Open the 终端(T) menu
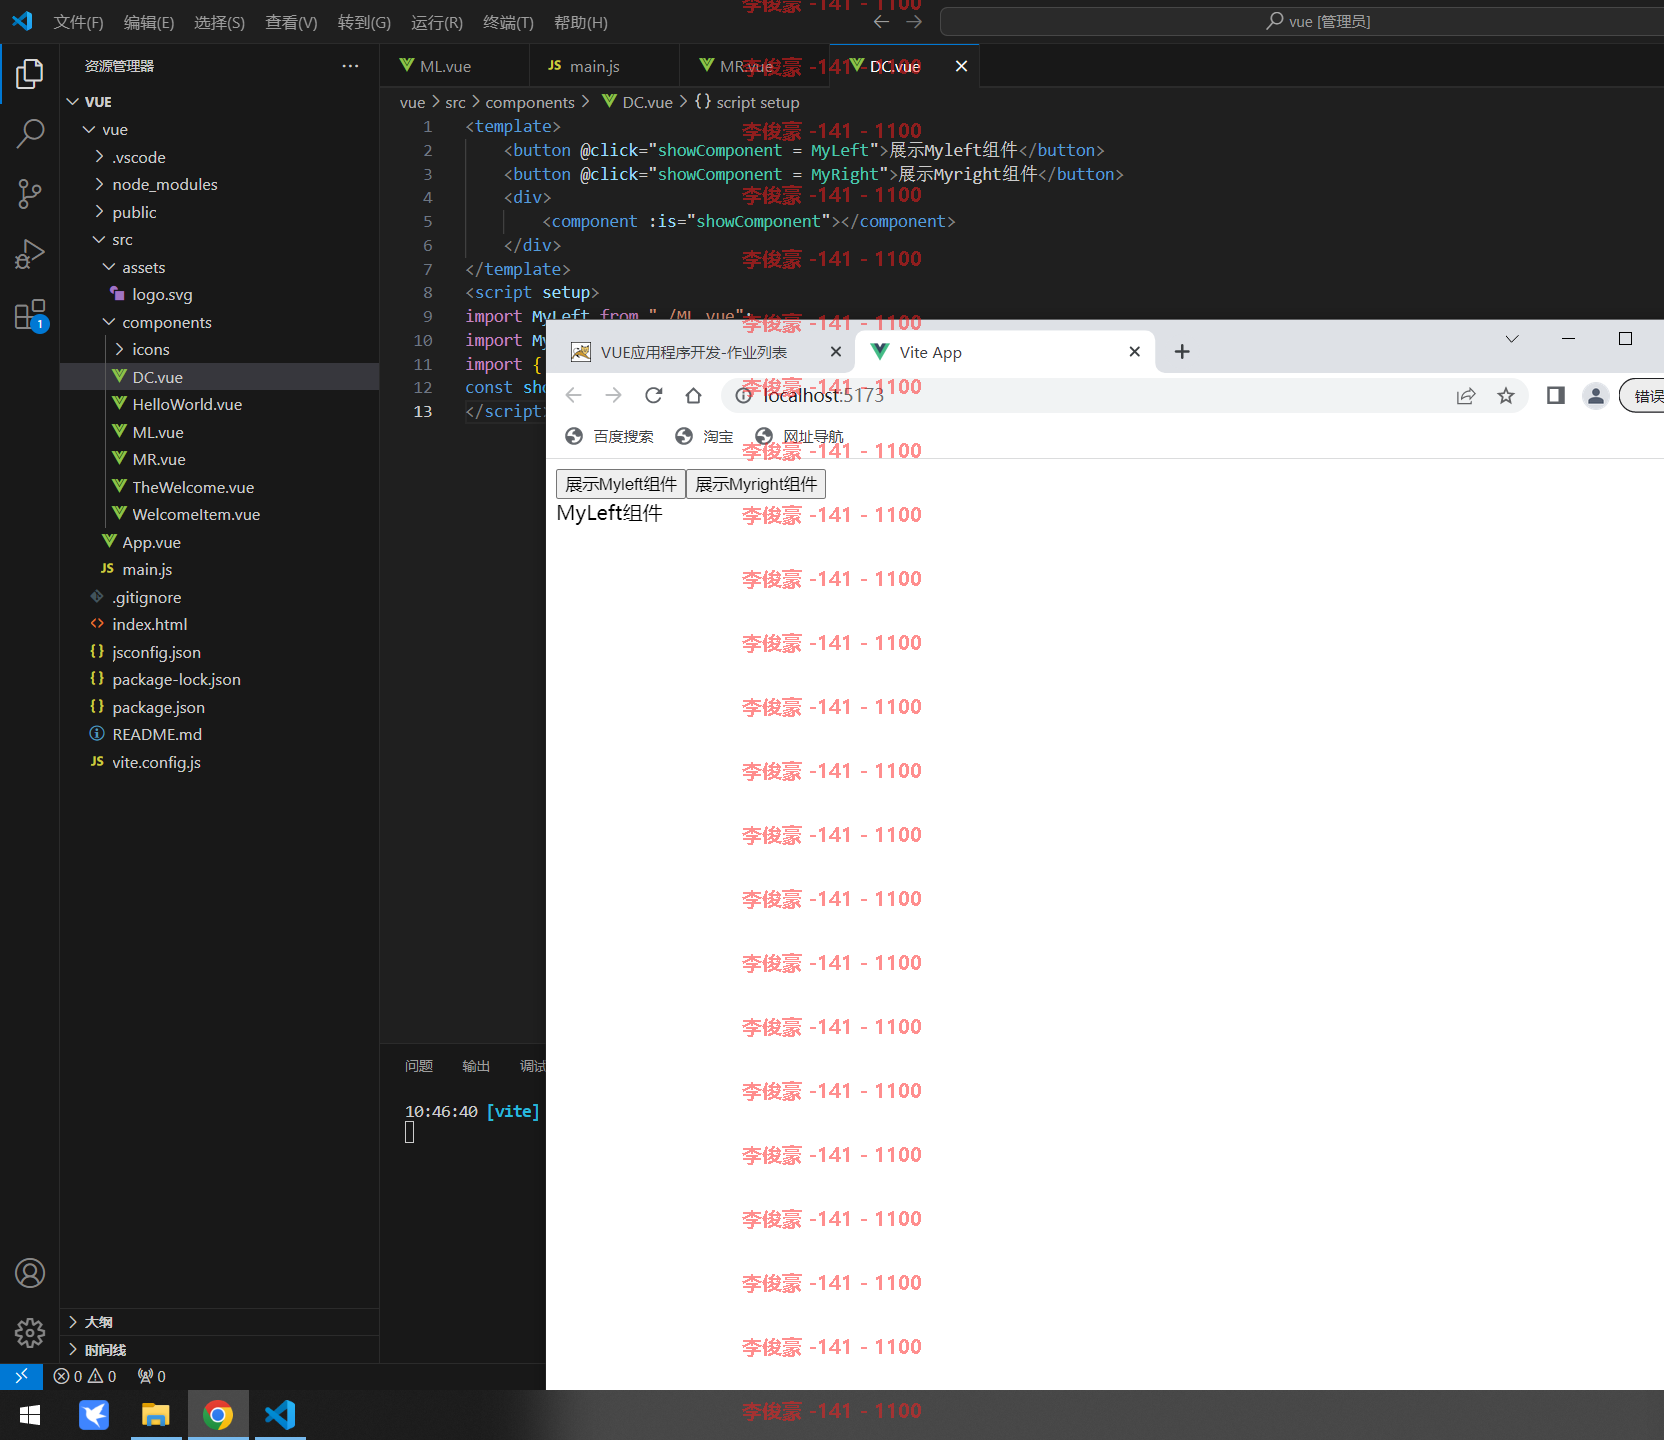This screenshot has width=1664, height=1440. (508, 22)
